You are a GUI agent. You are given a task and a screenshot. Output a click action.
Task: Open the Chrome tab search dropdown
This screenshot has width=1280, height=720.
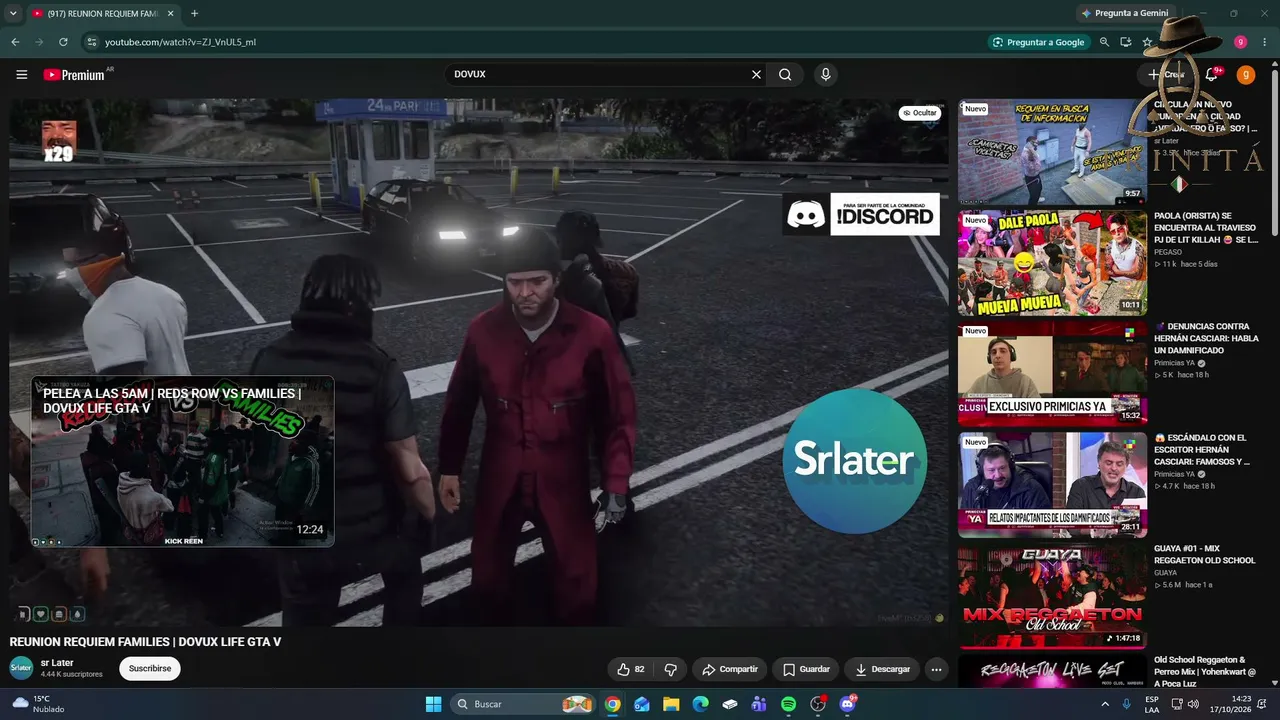(x=15, y=13)
